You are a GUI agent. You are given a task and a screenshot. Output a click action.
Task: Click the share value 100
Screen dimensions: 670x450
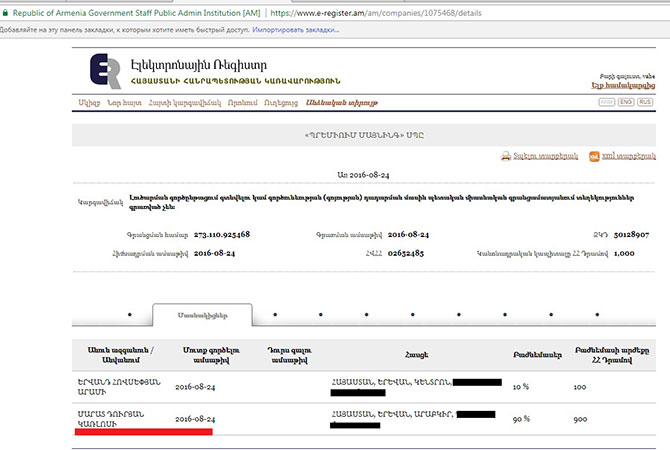[x=580, y=387]
